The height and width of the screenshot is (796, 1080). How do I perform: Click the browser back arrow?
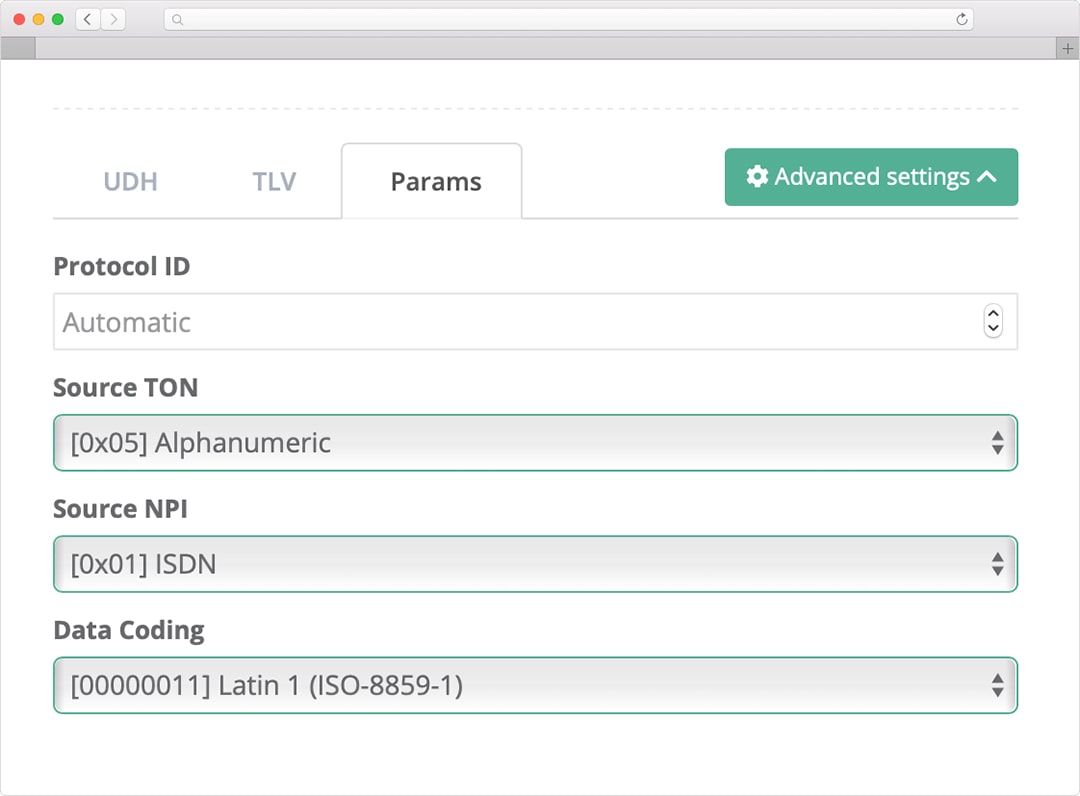(x=87, y=19)
